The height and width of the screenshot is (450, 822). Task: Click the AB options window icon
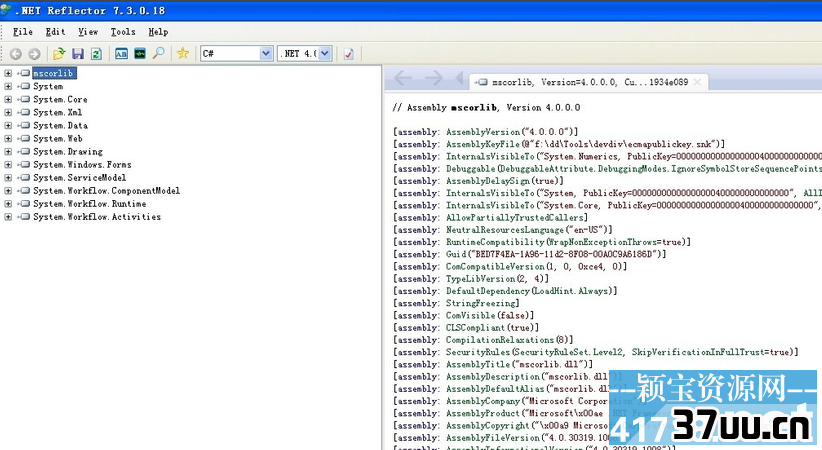click(x=121, y=53)
